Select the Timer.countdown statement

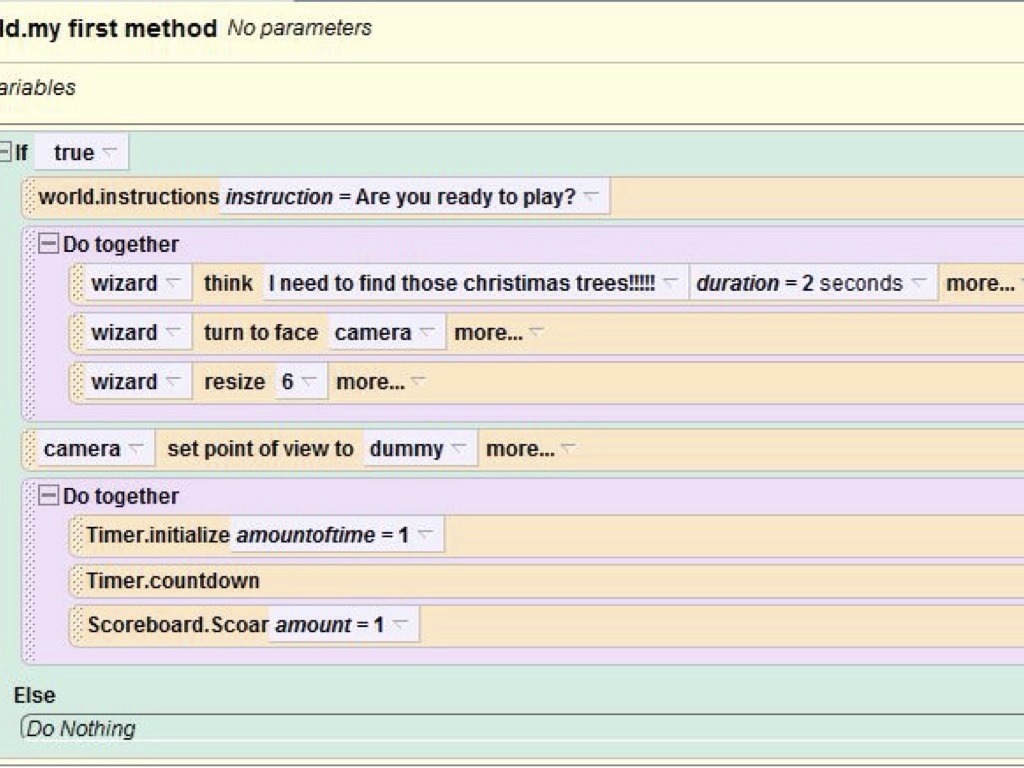click(x=172, y=581)
